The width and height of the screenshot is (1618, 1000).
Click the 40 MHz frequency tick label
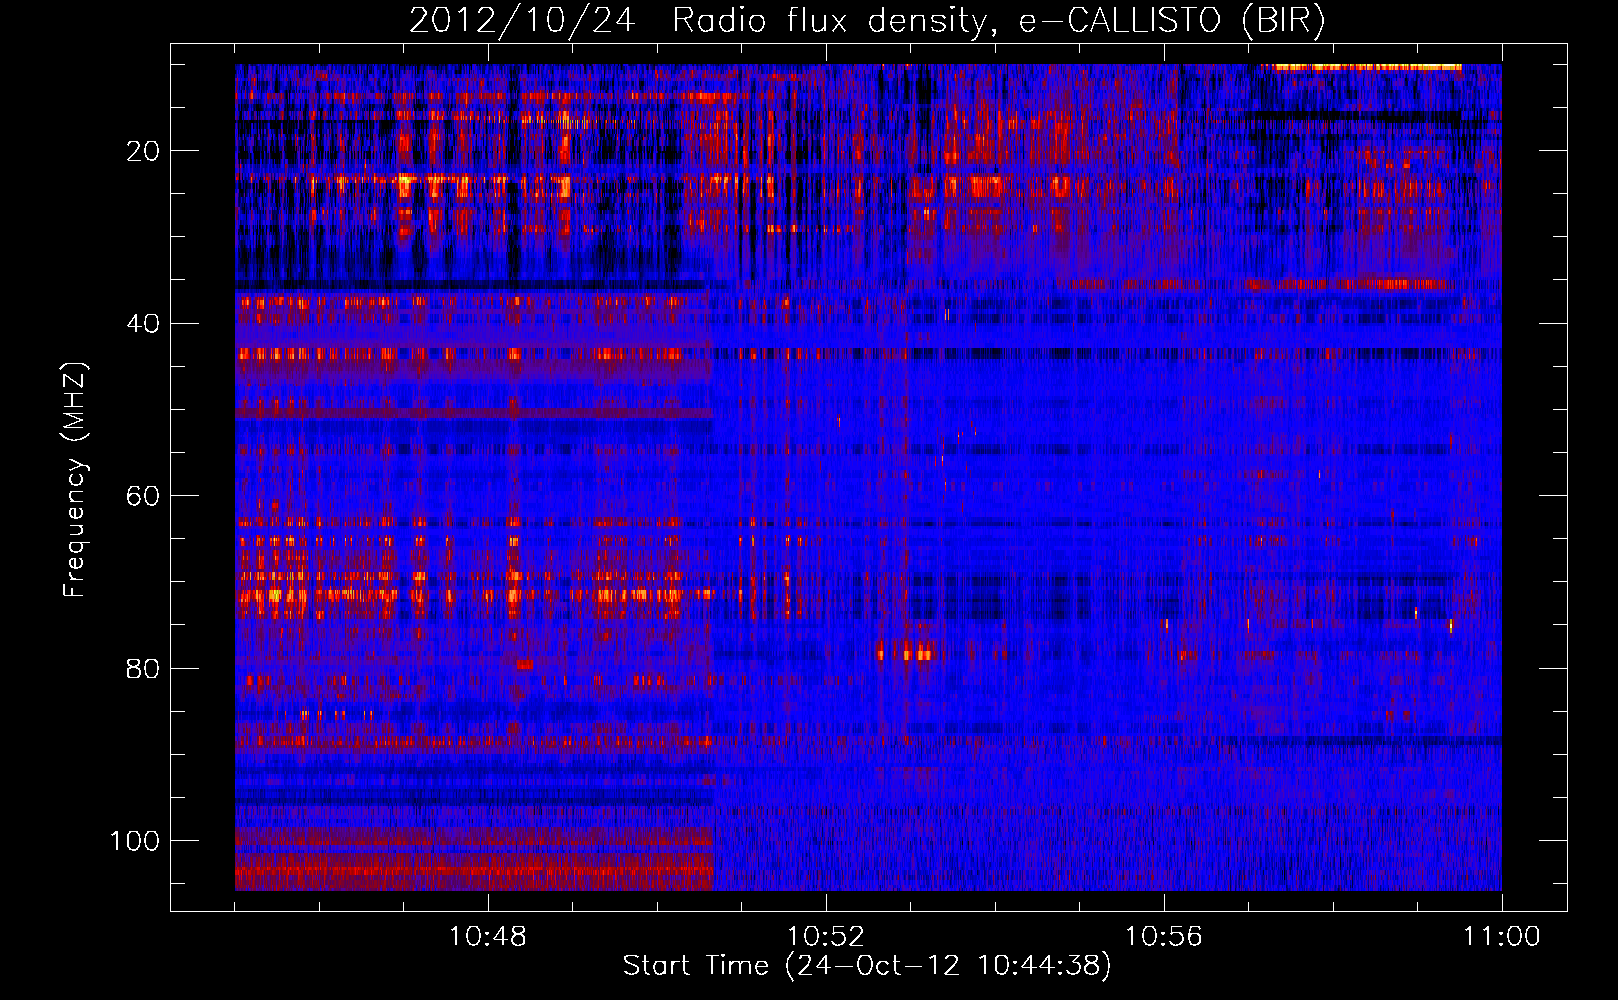pyautogui.click(x=144, y=324)
